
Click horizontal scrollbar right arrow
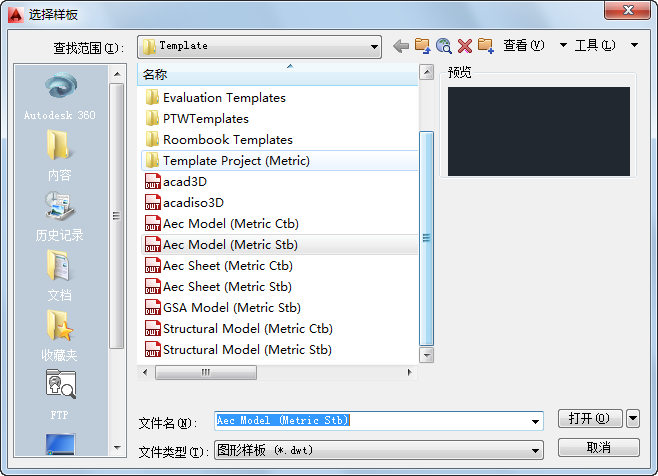tap(410, 372)
